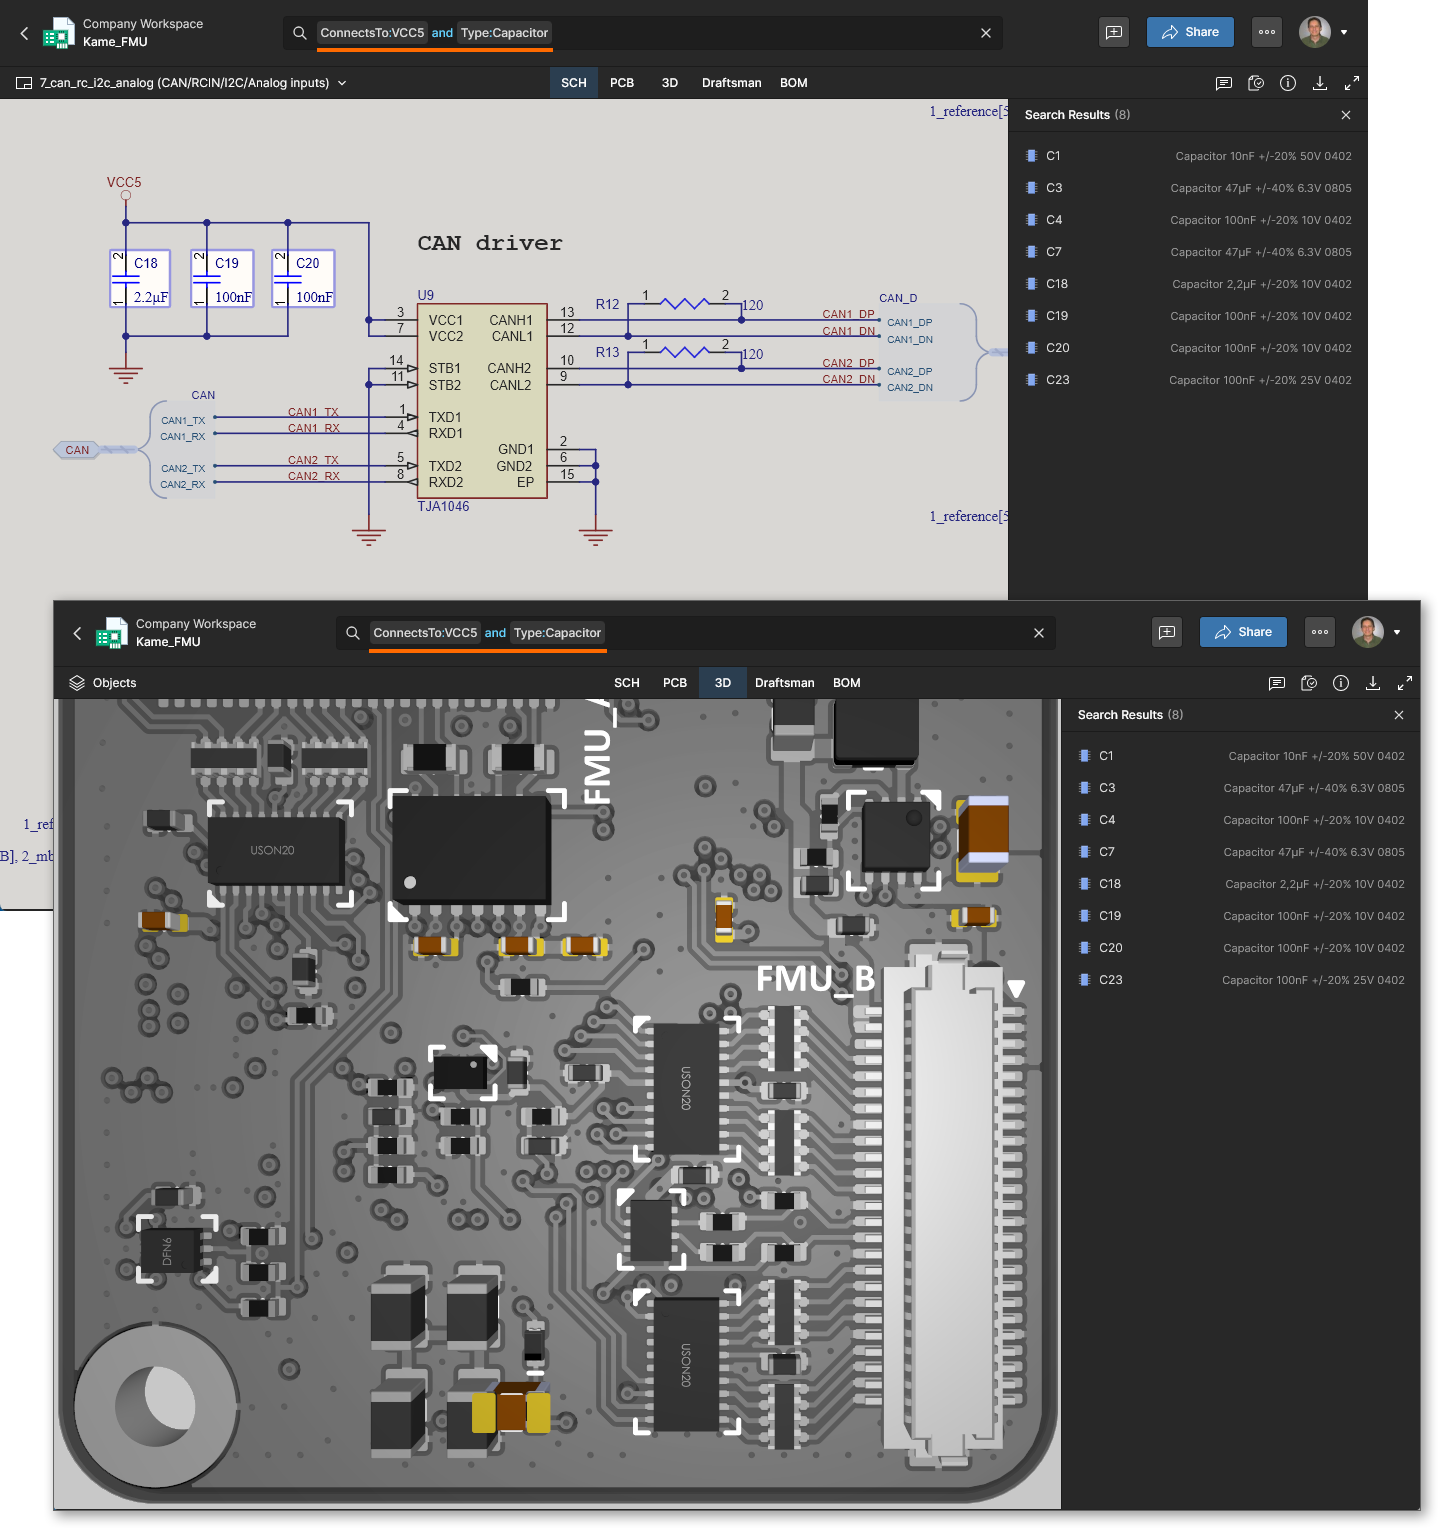Select Draftsman tab in top window
1438x1528 pixels.
point(732,83)
